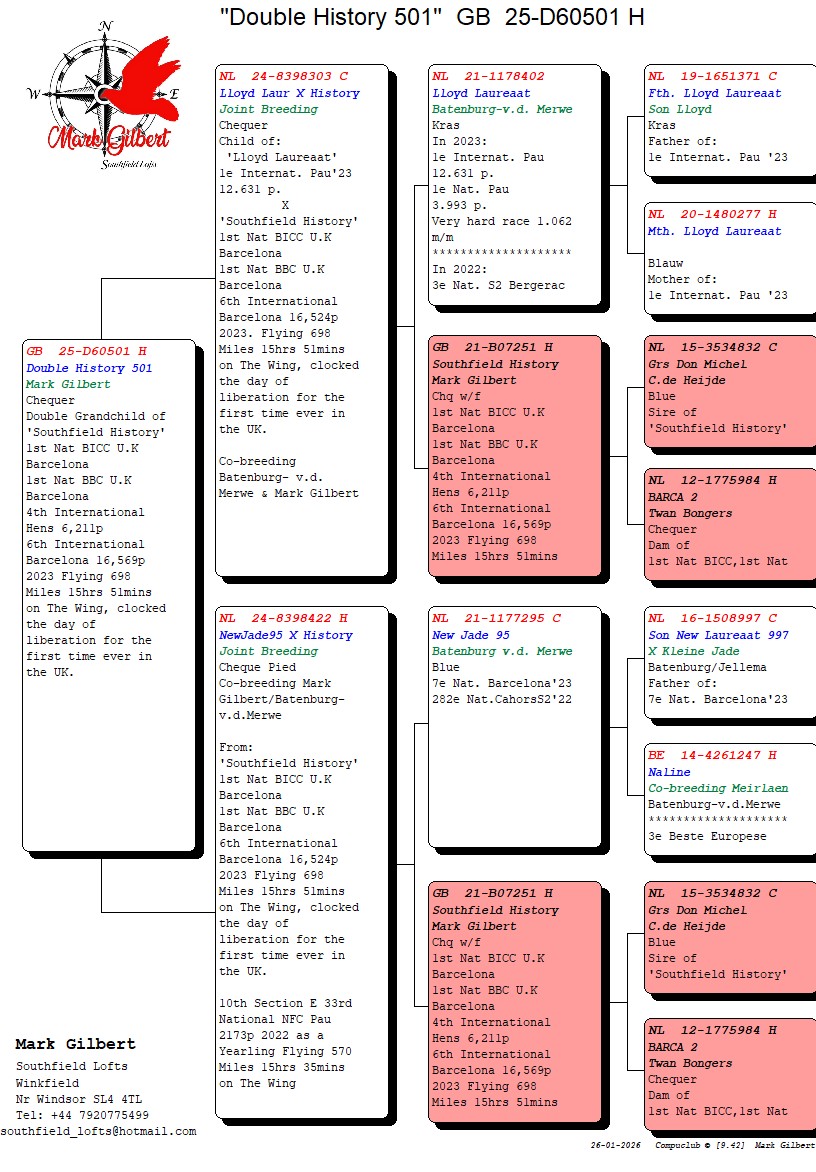Click ring number NL 24-8398303 C
This screenshot has width=816, height=1172.
coord(284,76)
